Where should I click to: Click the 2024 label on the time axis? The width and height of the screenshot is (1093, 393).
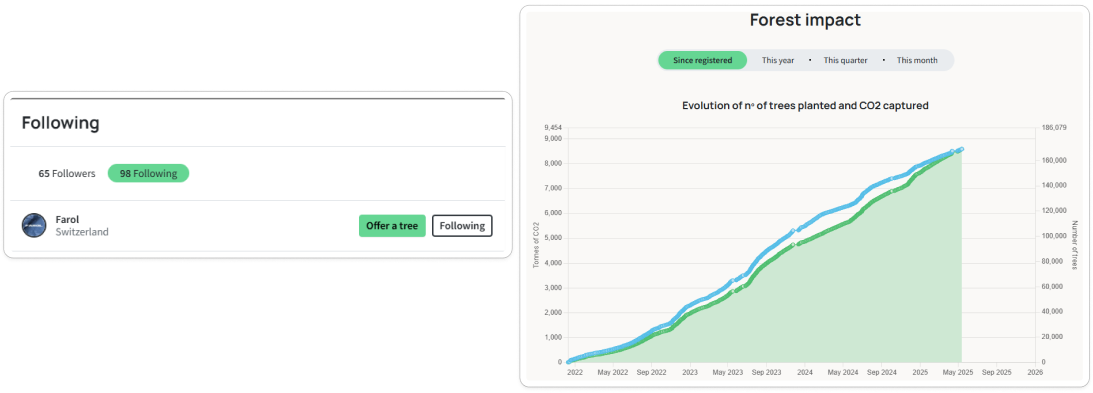pos(804,373)
